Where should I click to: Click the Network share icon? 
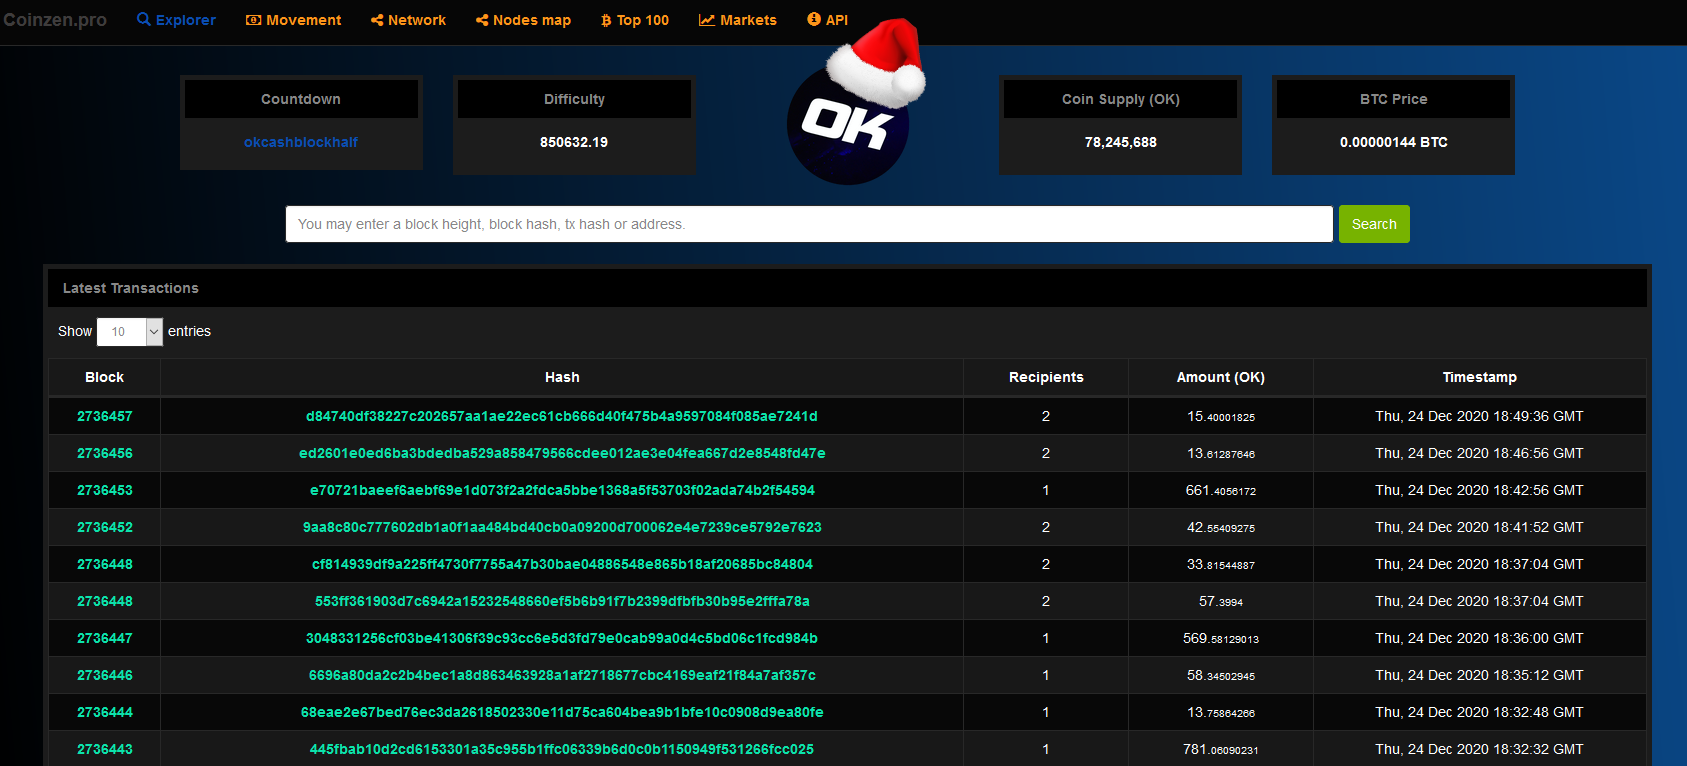coord(377,20)
